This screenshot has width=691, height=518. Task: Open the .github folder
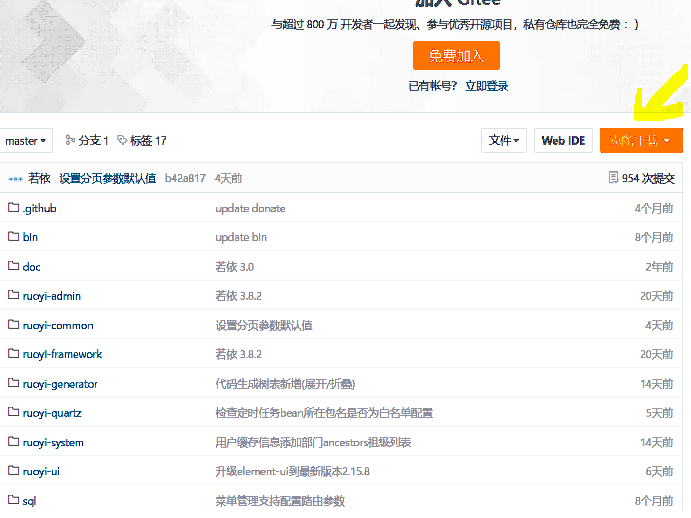(x=40, y=208)
